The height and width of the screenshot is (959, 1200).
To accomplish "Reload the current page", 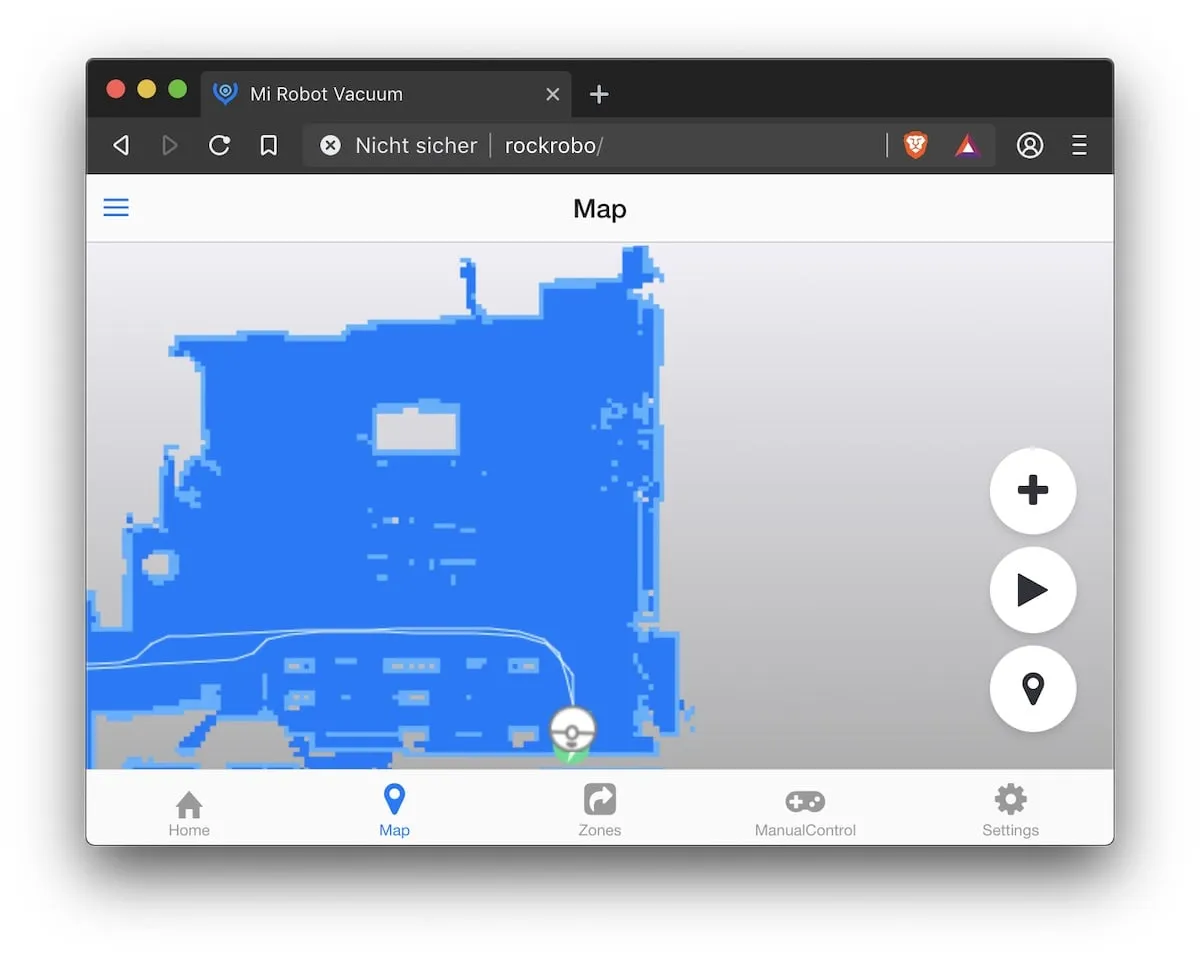I will (x=219, y=146).
